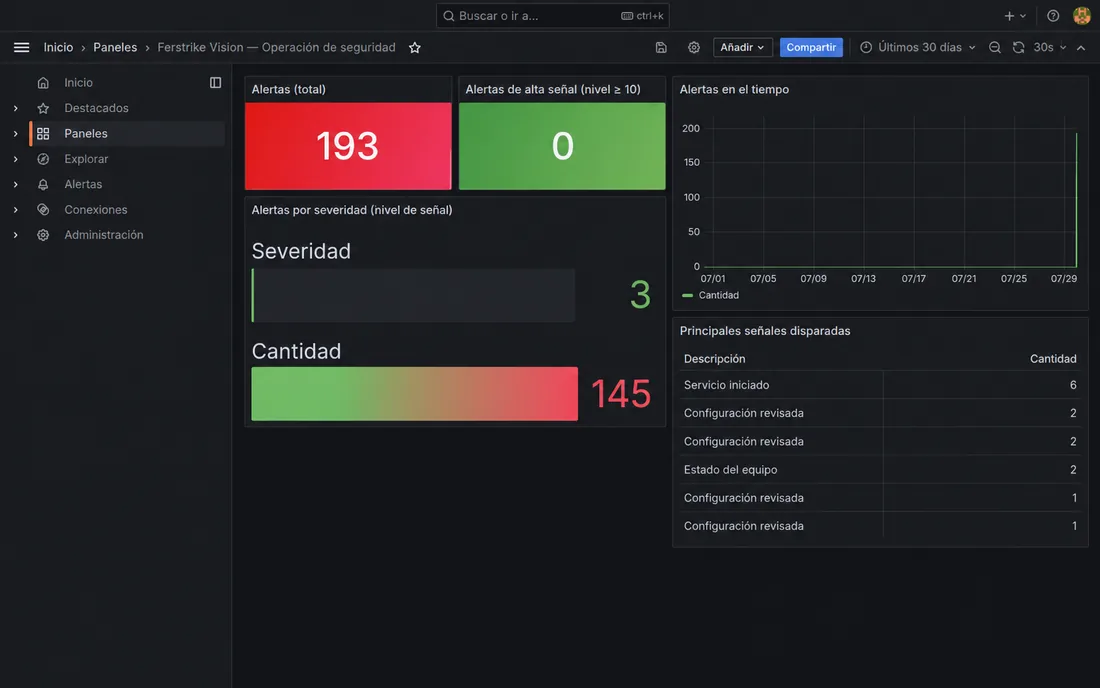The image size is (1100, 688).
Task: Click the Paneles grid icon
Action: click(43, 133)
